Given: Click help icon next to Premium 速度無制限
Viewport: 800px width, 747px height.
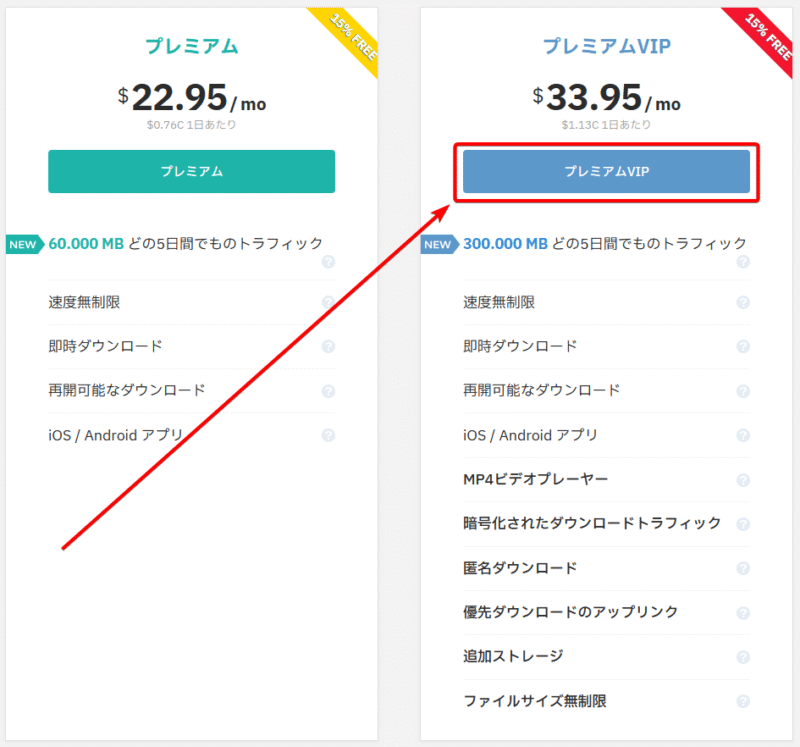Looking at the screenshot, I should point(328,302).
